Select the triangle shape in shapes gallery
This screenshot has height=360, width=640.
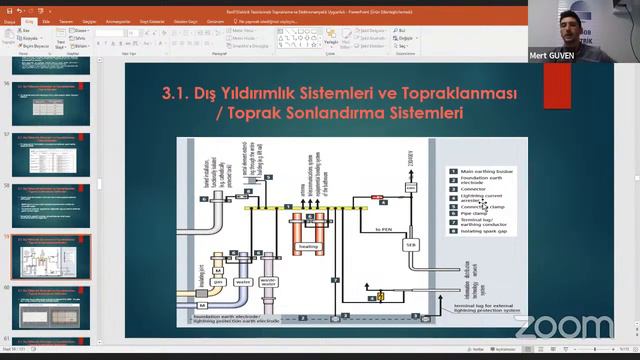(x=281, y=38)
